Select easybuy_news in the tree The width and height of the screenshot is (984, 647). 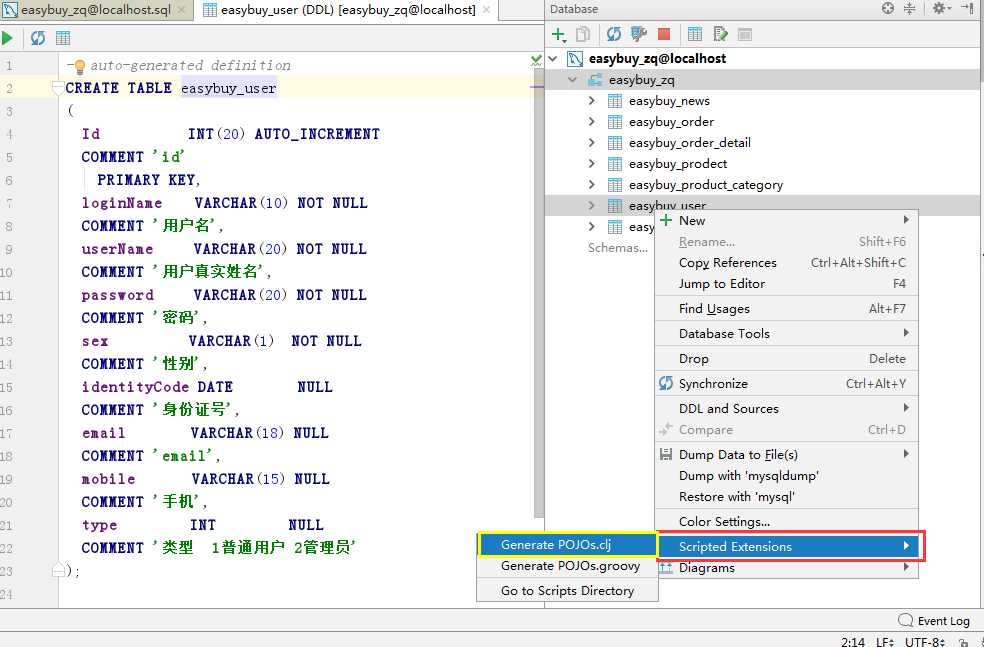pos(669,101)
